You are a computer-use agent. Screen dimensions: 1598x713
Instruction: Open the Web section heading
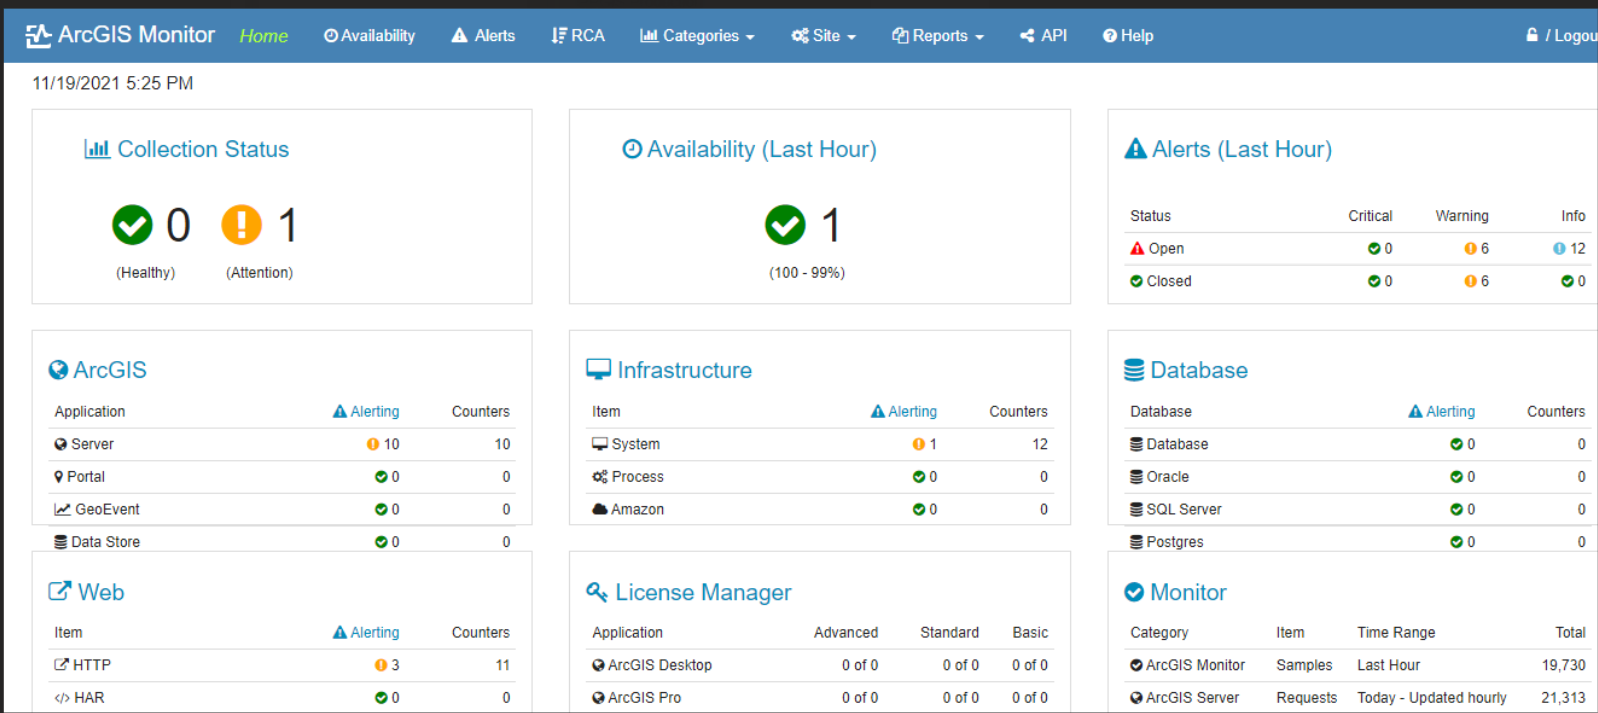[x=101, y=592]
